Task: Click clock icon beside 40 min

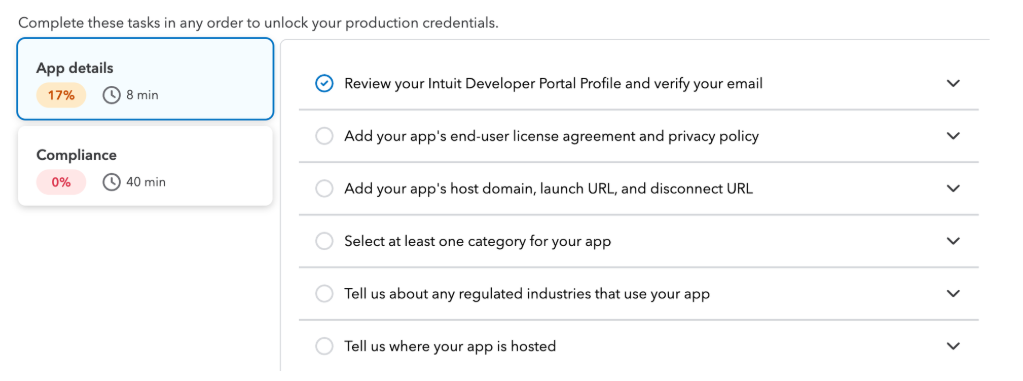Action: [x=112, y=182]
